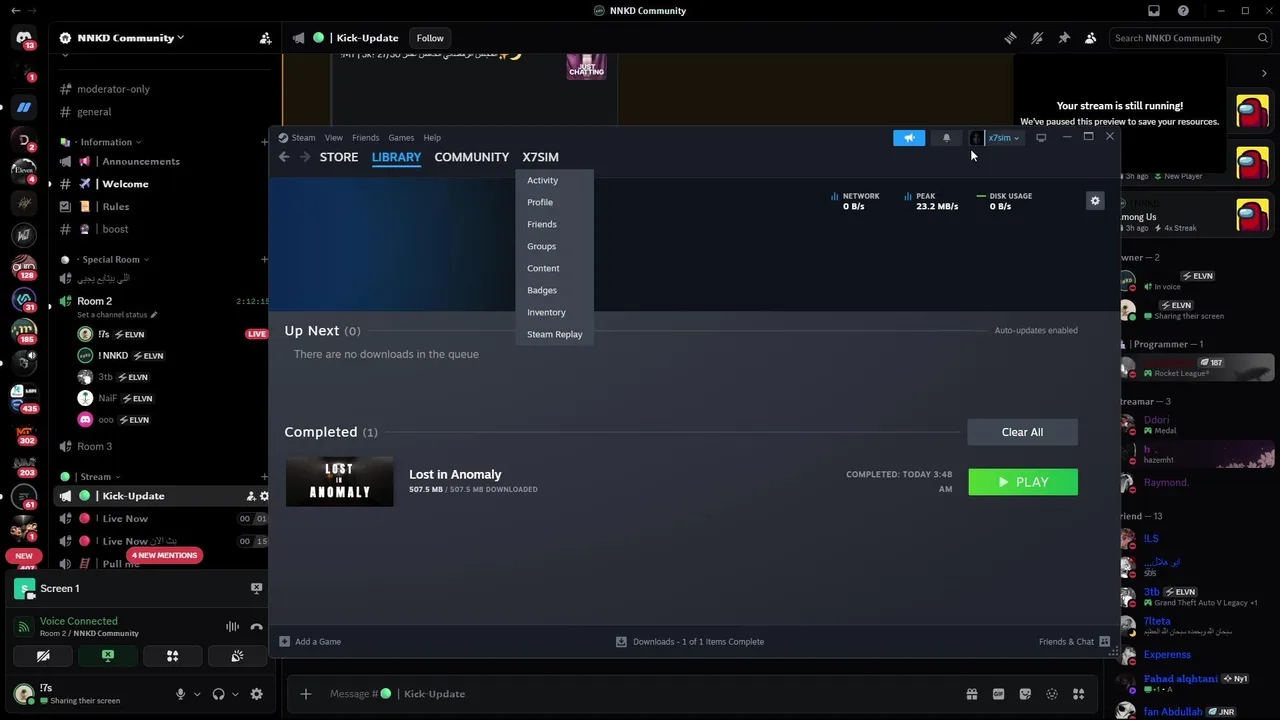Open Friends & Chat in Steam
Screen dimensions: 1280x720
1074,642
